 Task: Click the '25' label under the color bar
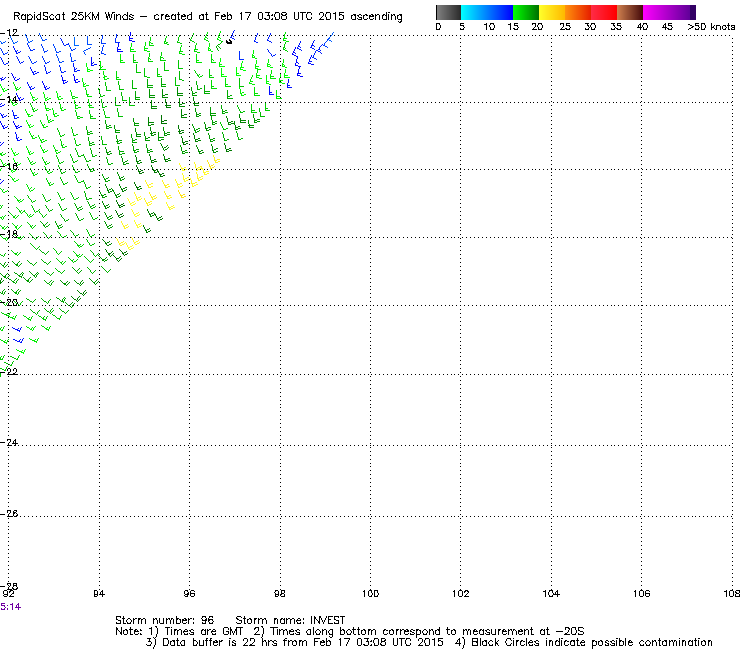[565, 27]
